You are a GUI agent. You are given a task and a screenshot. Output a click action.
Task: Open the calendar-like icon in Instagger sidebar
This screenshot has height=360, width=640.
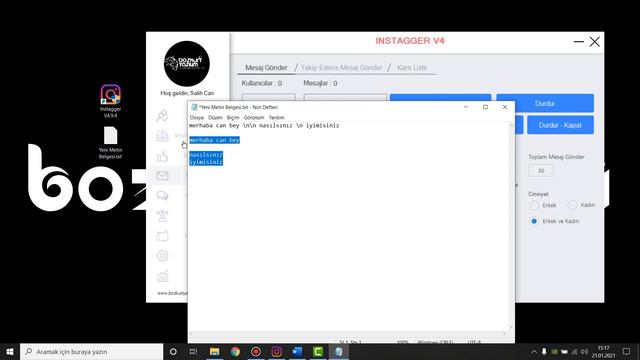click(x=162, y=236)
